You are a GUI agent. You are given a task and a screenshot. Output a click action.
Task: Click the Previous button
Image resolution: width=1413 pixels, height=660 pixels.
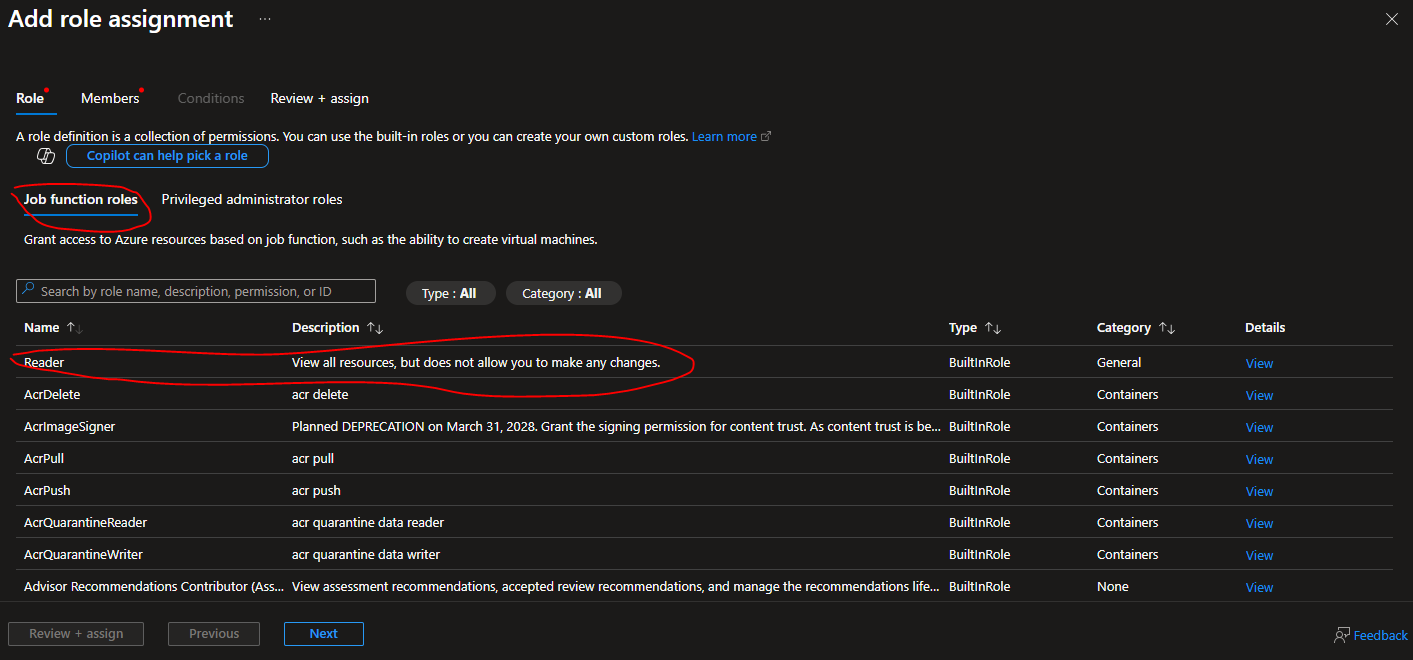click(214, 634)
